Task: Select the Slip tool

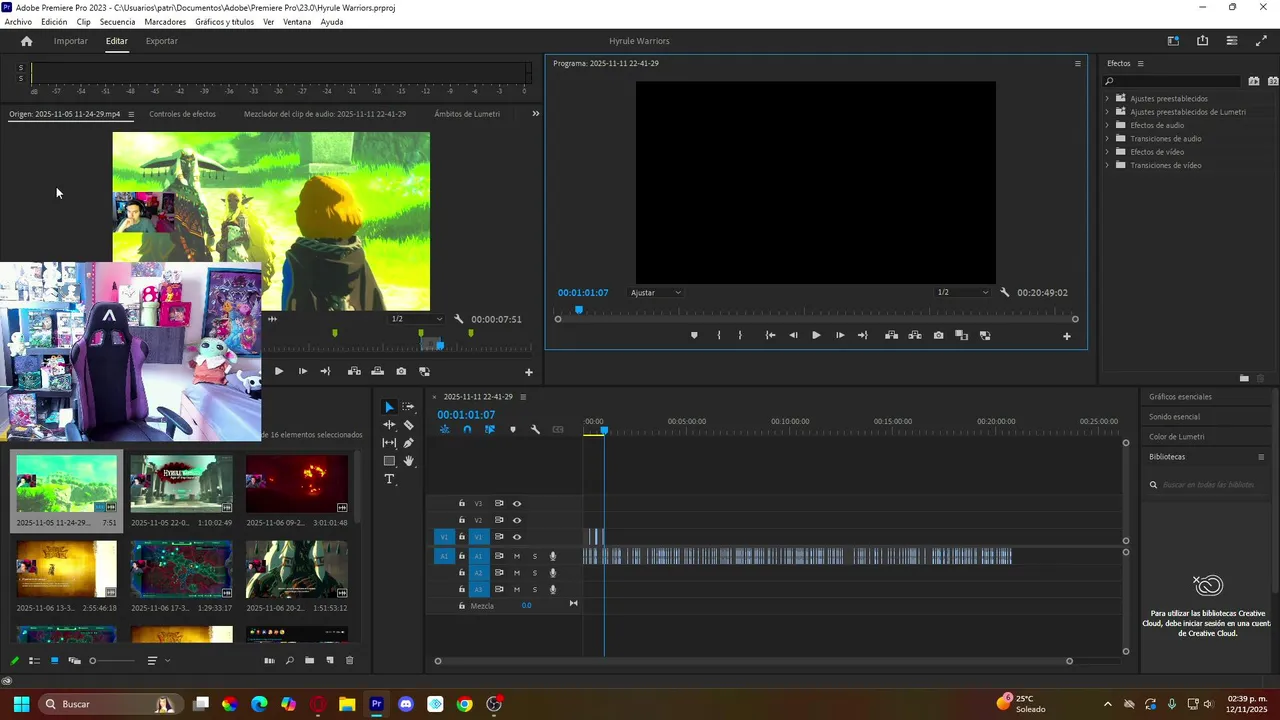Action: (389, 443)
